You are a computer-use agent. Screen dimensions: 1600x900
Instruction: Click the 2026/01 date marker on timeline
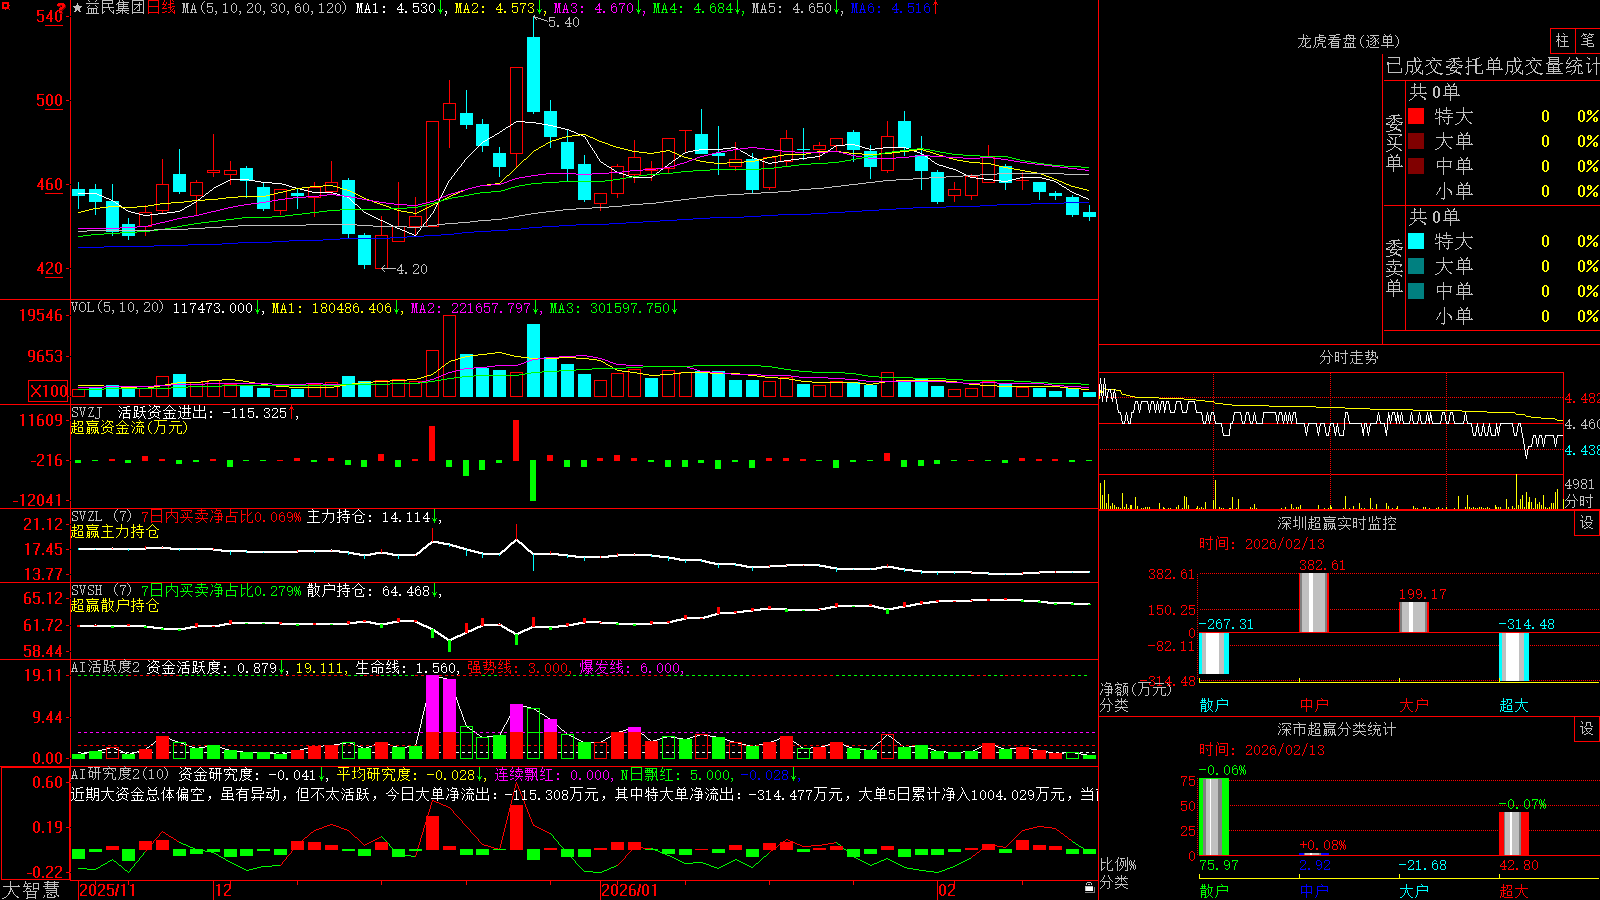pyautogui.click(x=629, y=890)
